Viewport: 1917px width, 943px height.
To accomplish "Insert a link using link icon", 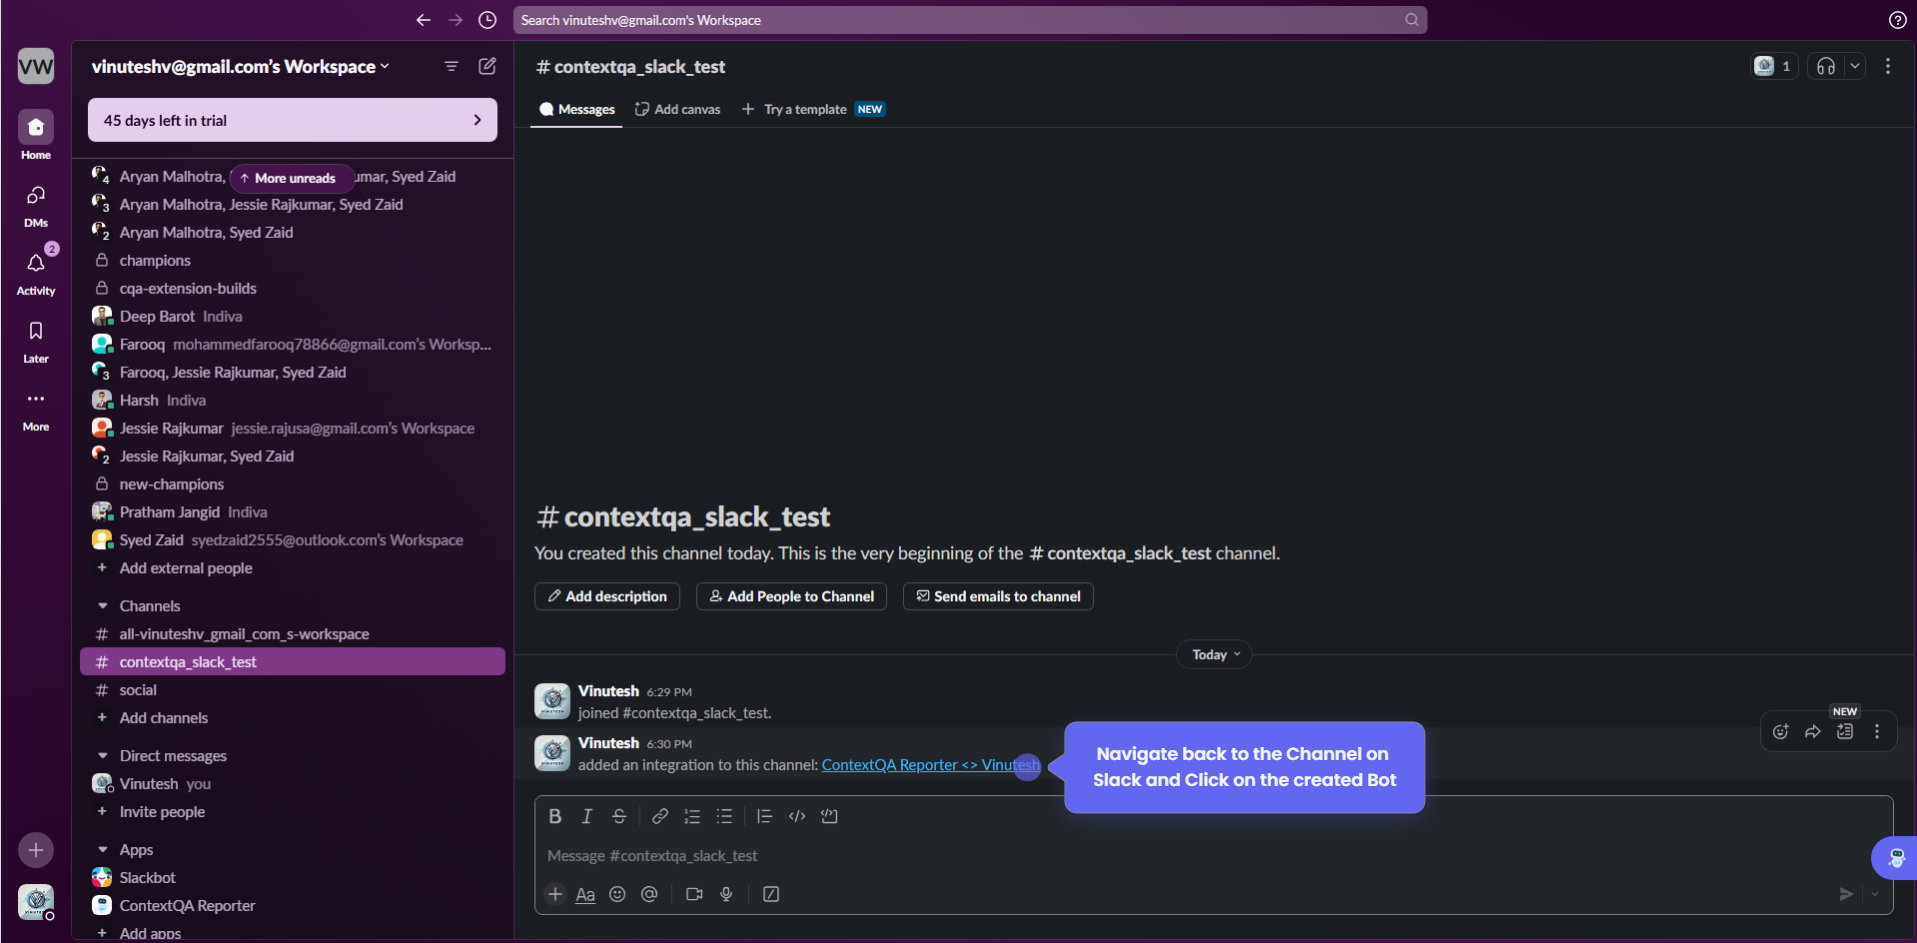I will tap(660, 816).
